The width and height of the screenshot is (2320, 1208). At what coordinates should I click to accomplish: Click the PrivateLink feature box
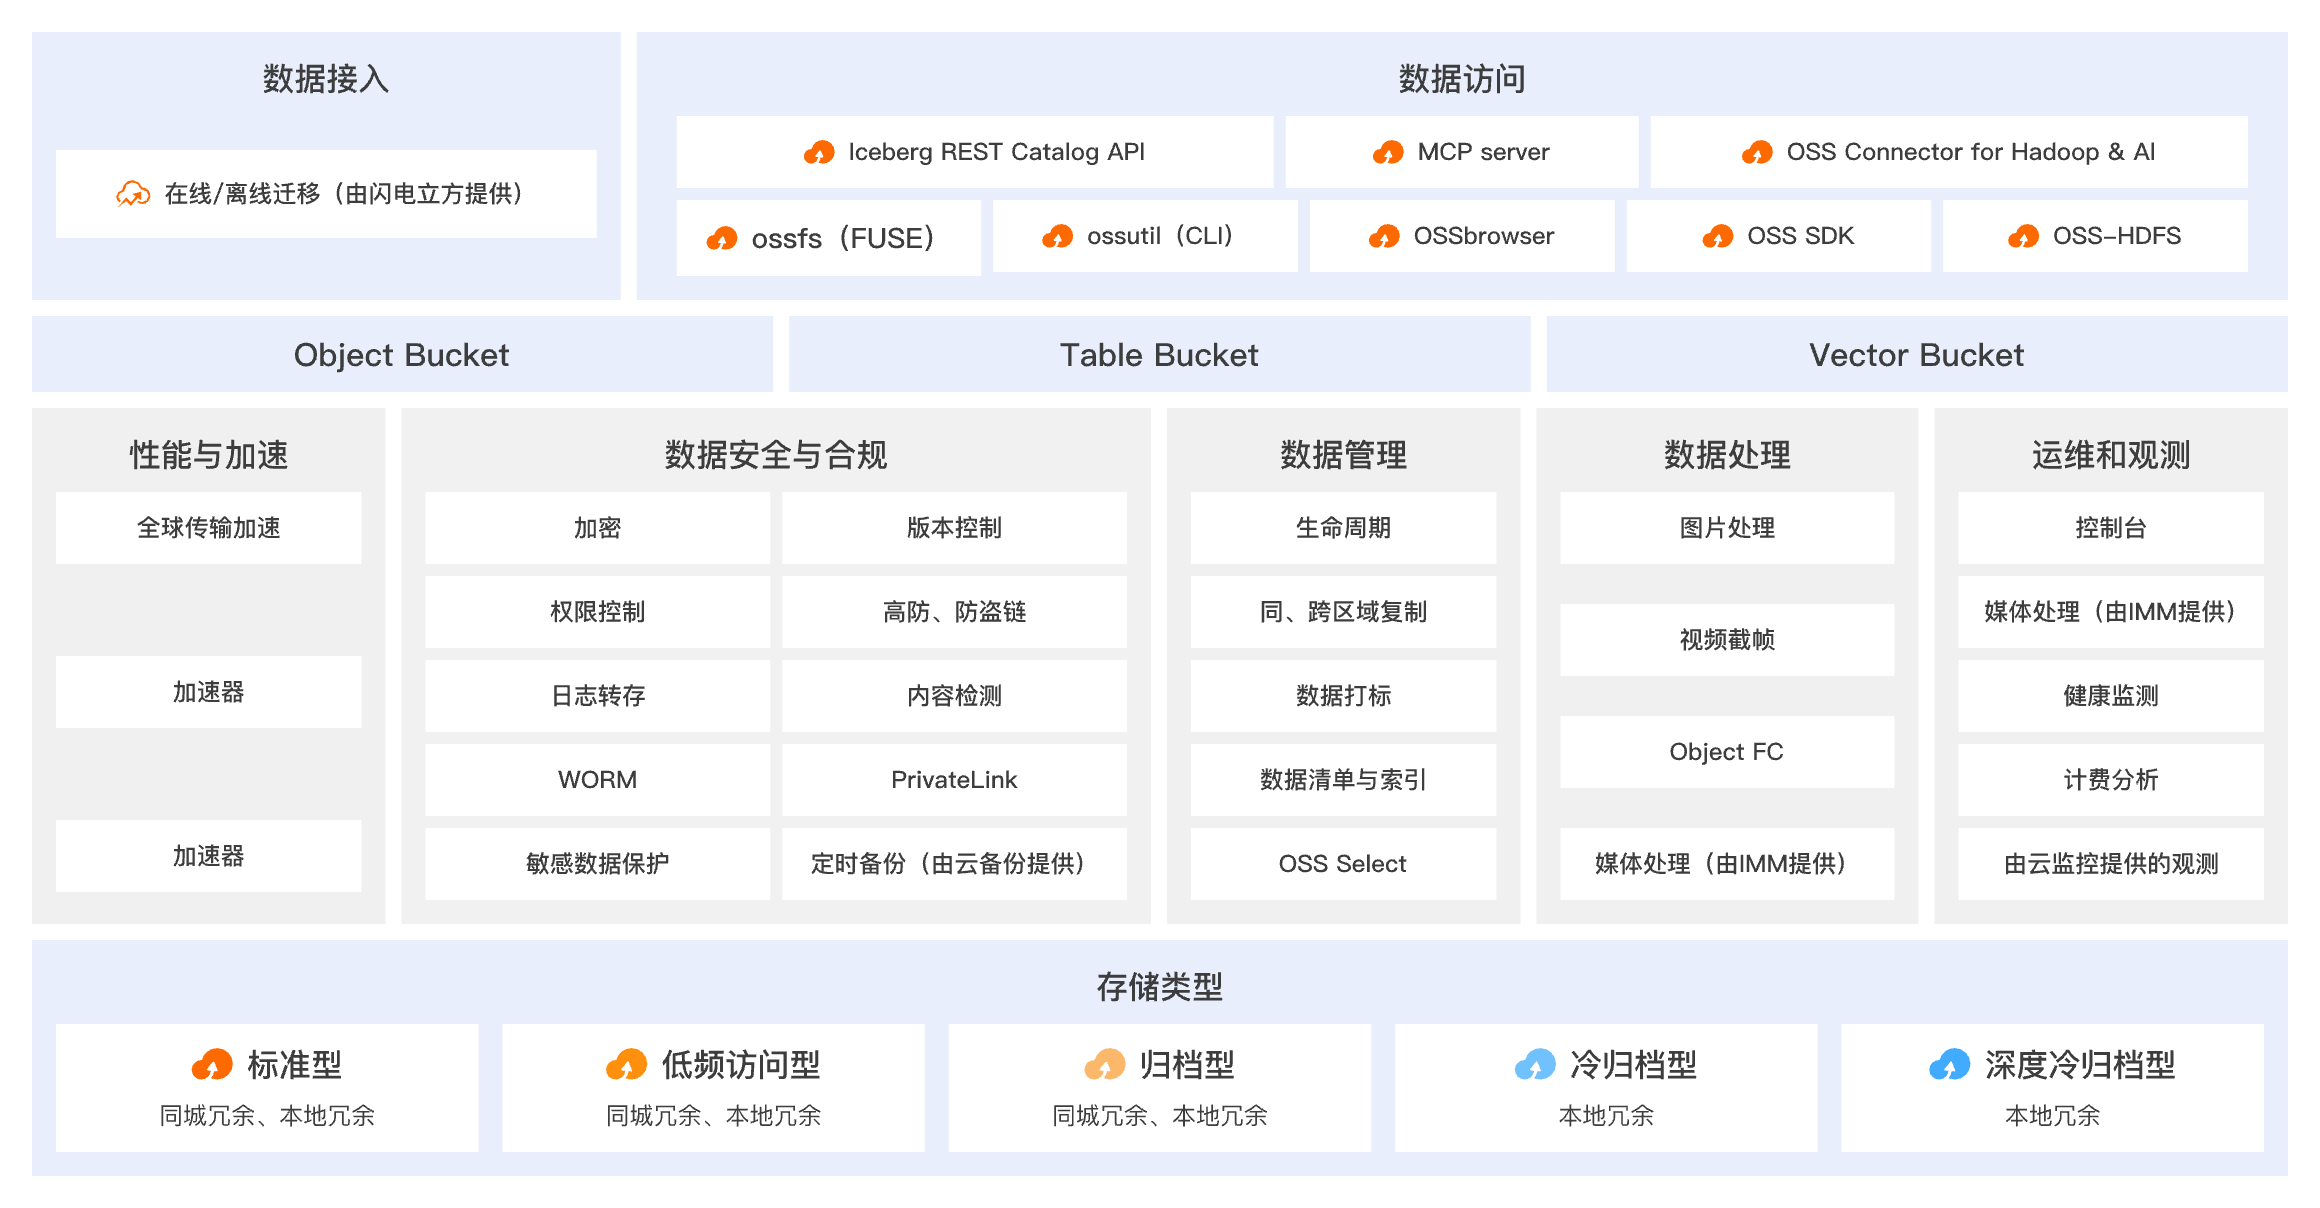coord(954,780)
